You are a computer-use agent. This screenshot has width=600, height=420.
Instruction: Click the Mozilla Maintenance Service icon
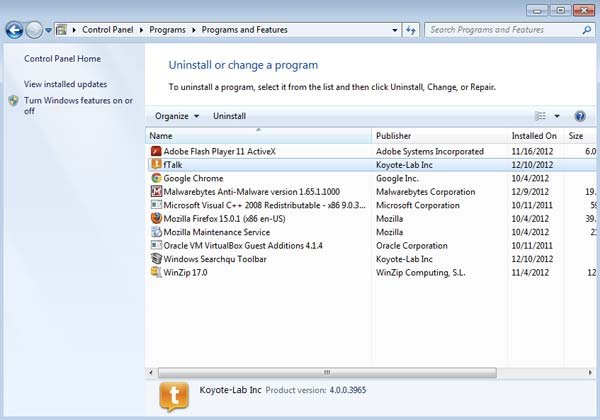coord(156,232)
